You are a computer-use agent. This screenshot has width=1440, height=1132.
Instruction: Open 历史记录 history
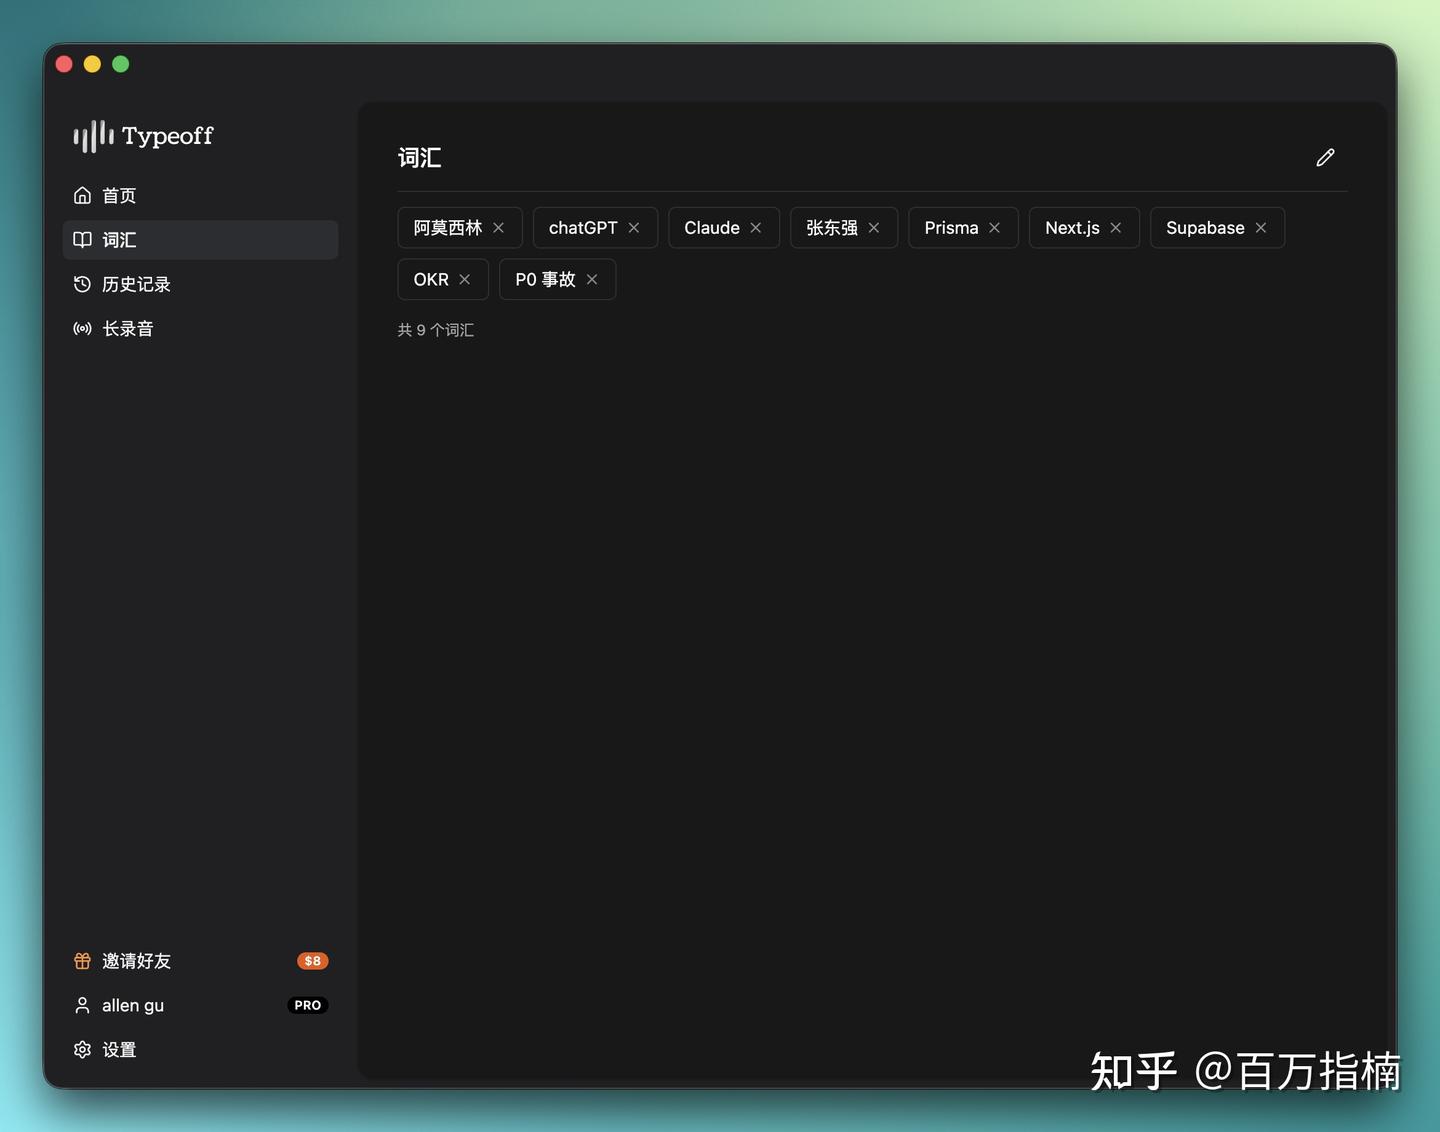200,284
